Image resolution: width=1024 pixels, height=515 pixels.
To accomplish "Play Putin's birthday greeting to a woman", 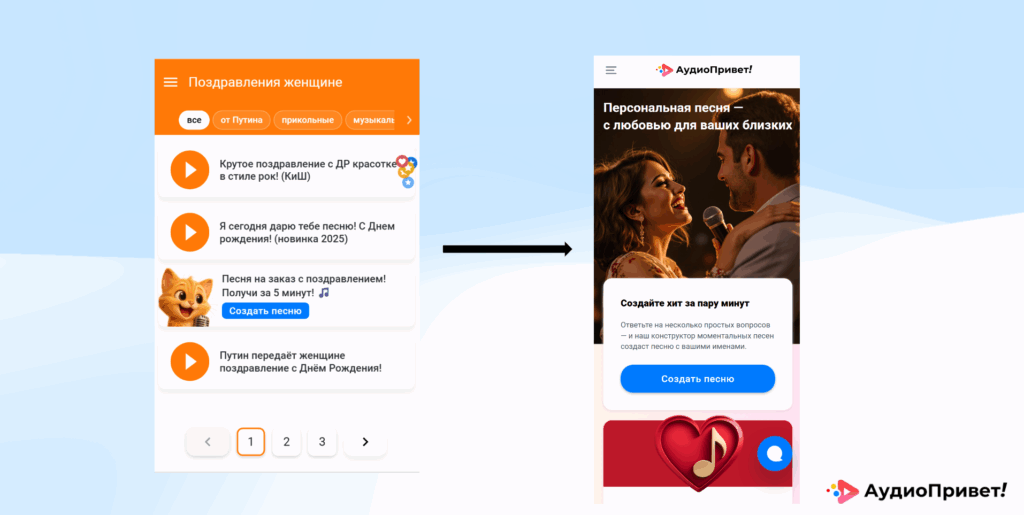I will (x=190, y=361).
